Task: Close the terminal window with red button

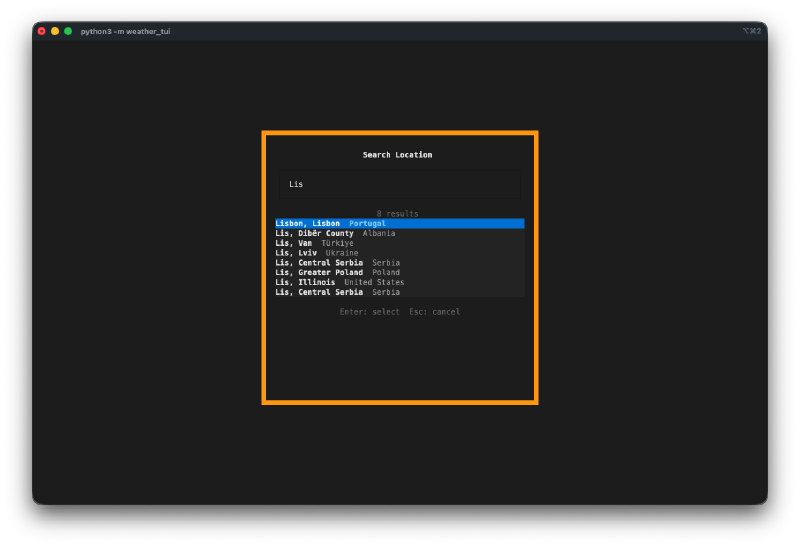Action: [x=42, y=31]
